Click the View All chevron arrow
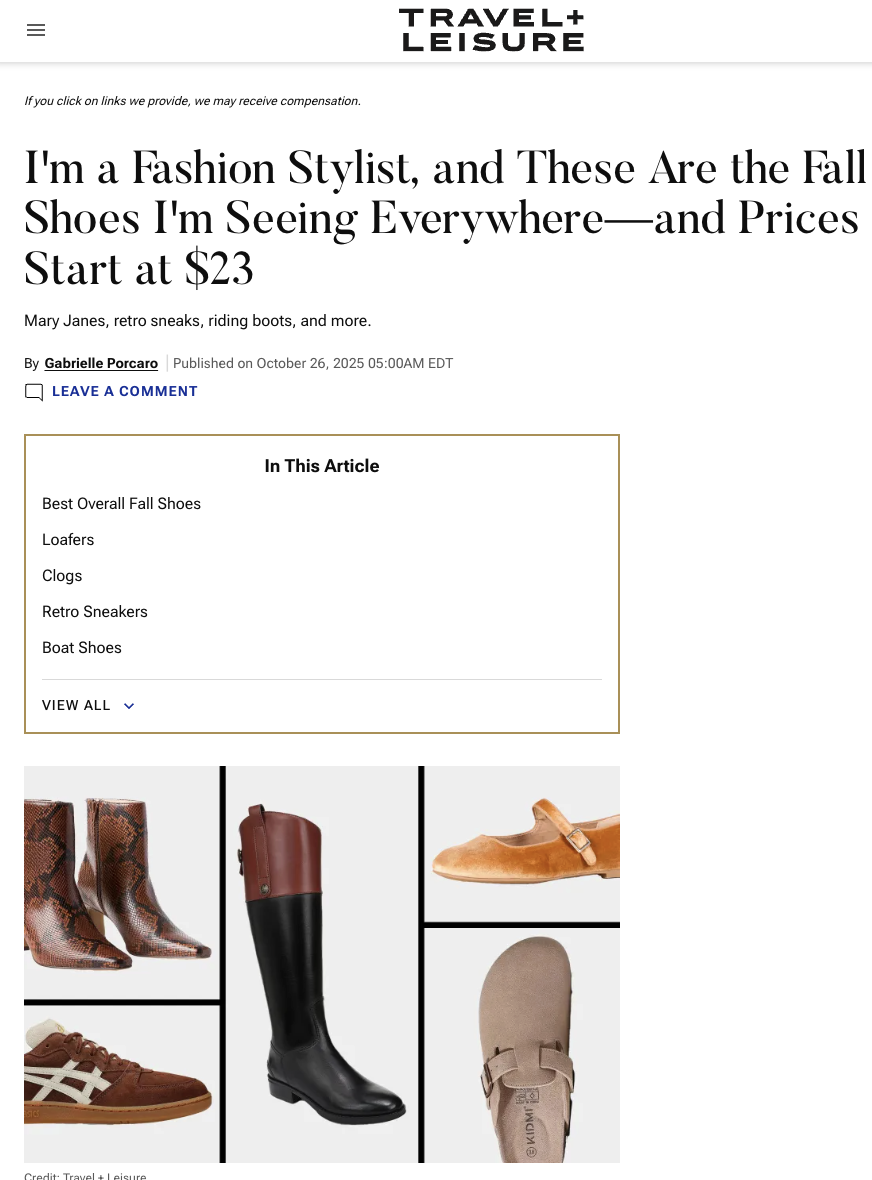Viewport: 872px width, 1180px height. pyautogui.click(x=129, y=706)
